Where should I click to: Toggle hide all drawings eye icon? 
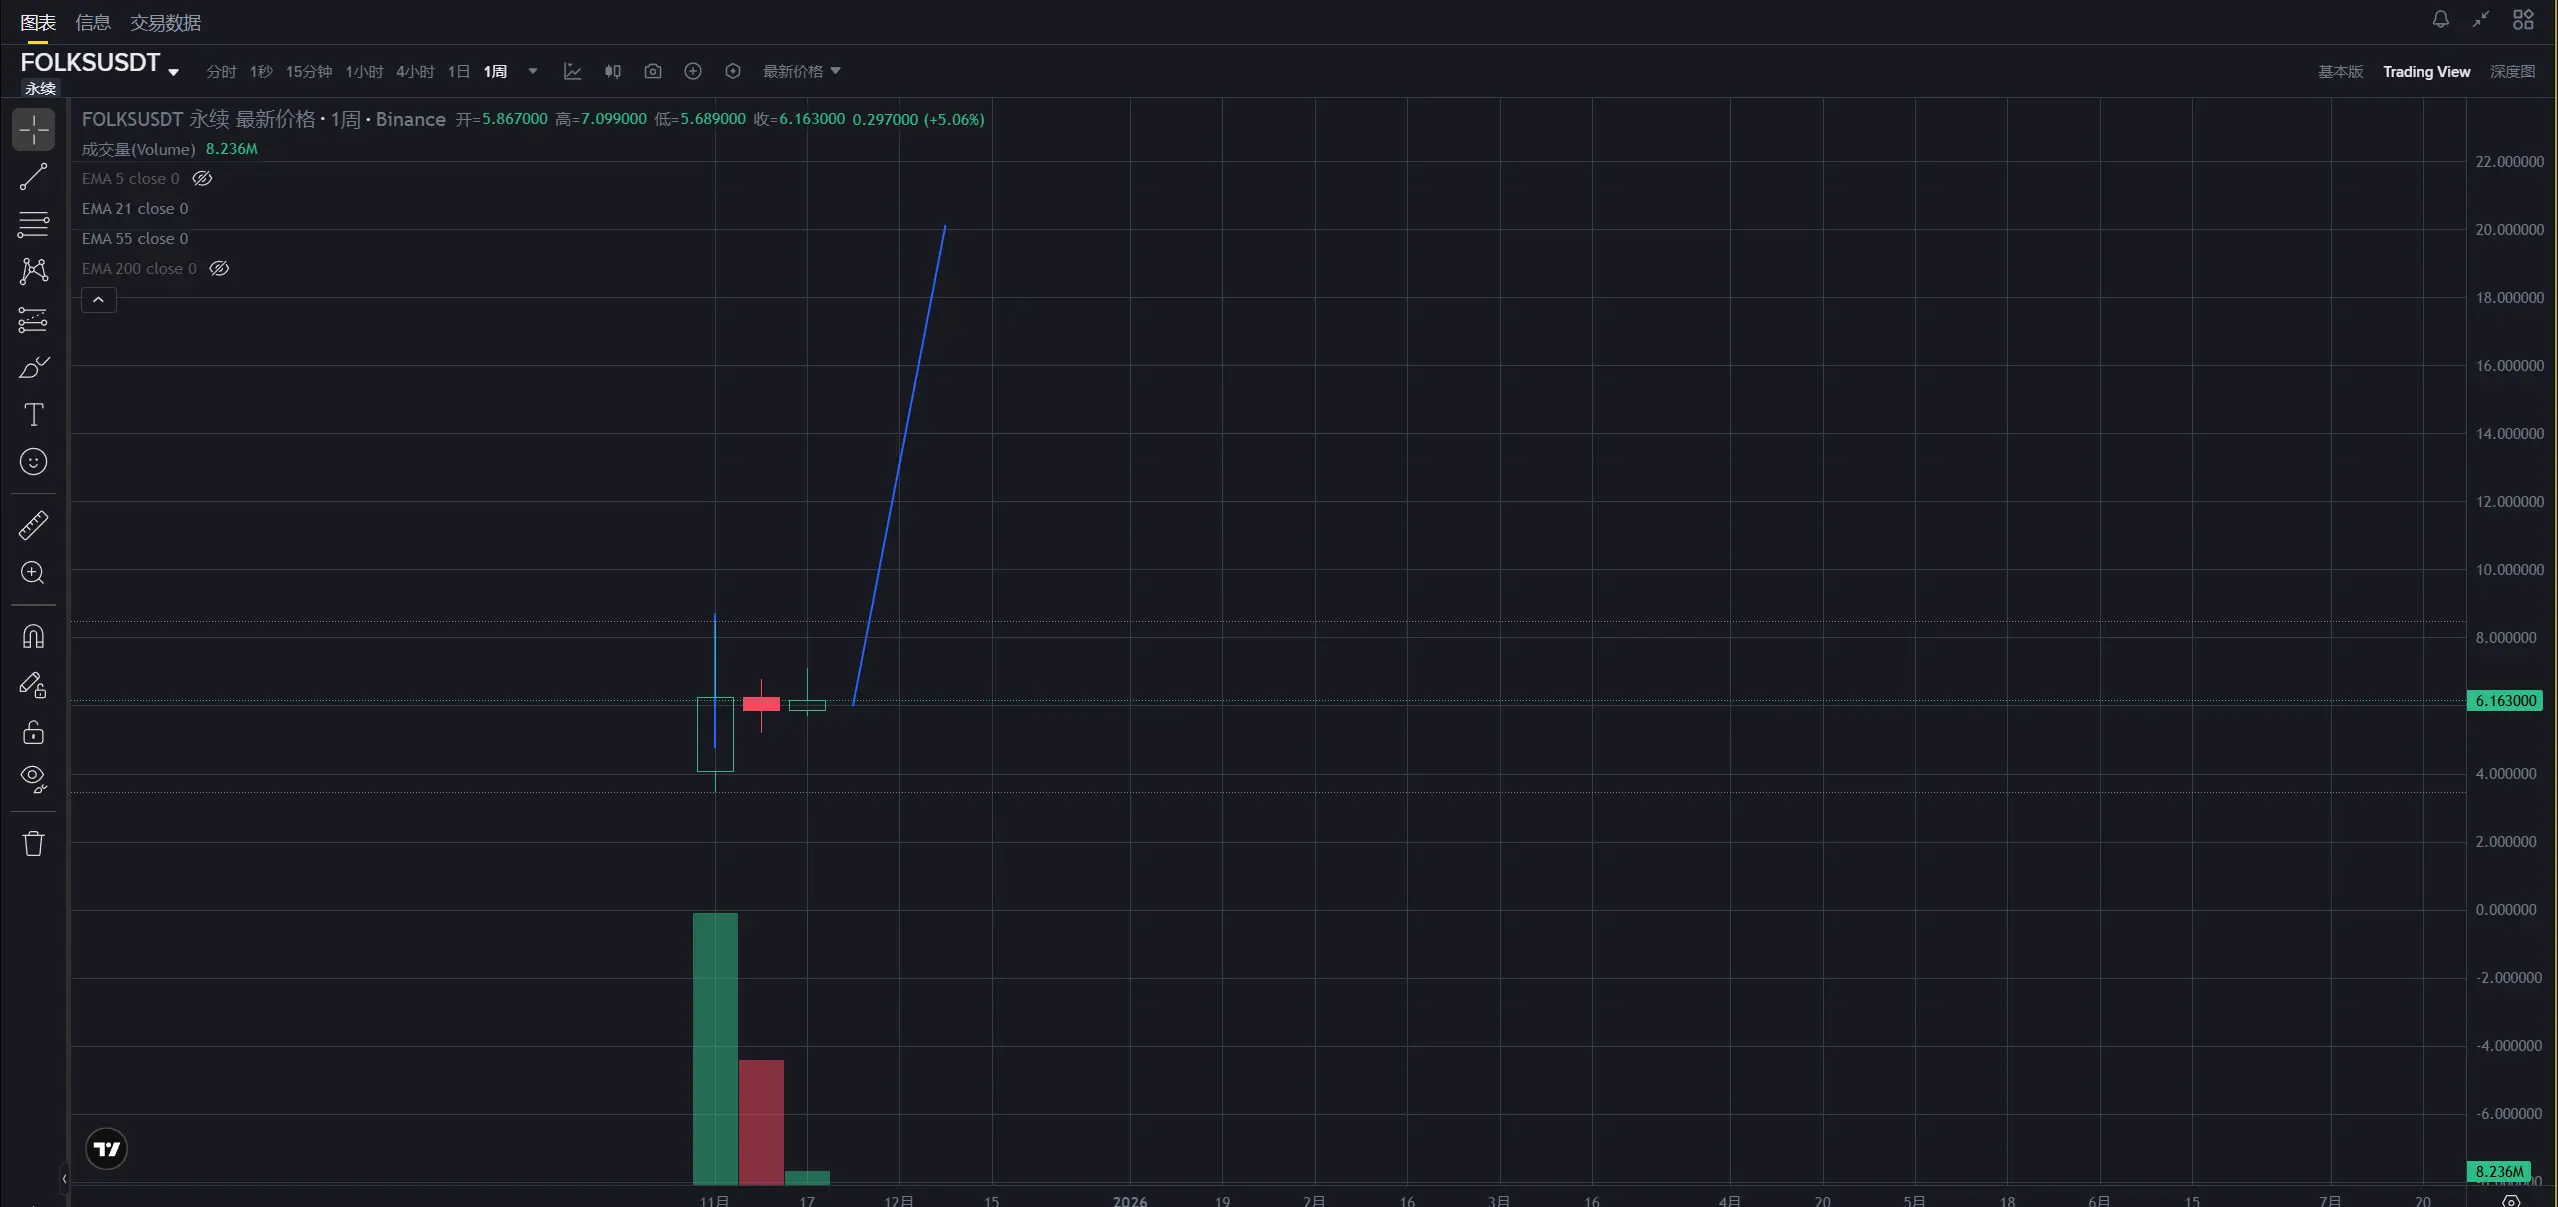tap(33, 778)
